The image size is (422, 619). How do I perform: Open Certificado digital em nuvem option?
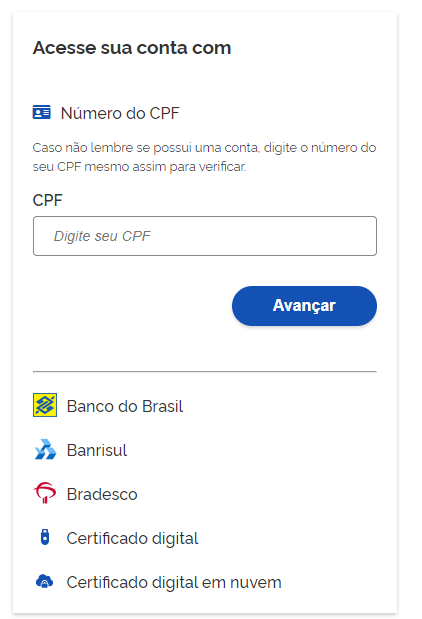coord(174,582)
